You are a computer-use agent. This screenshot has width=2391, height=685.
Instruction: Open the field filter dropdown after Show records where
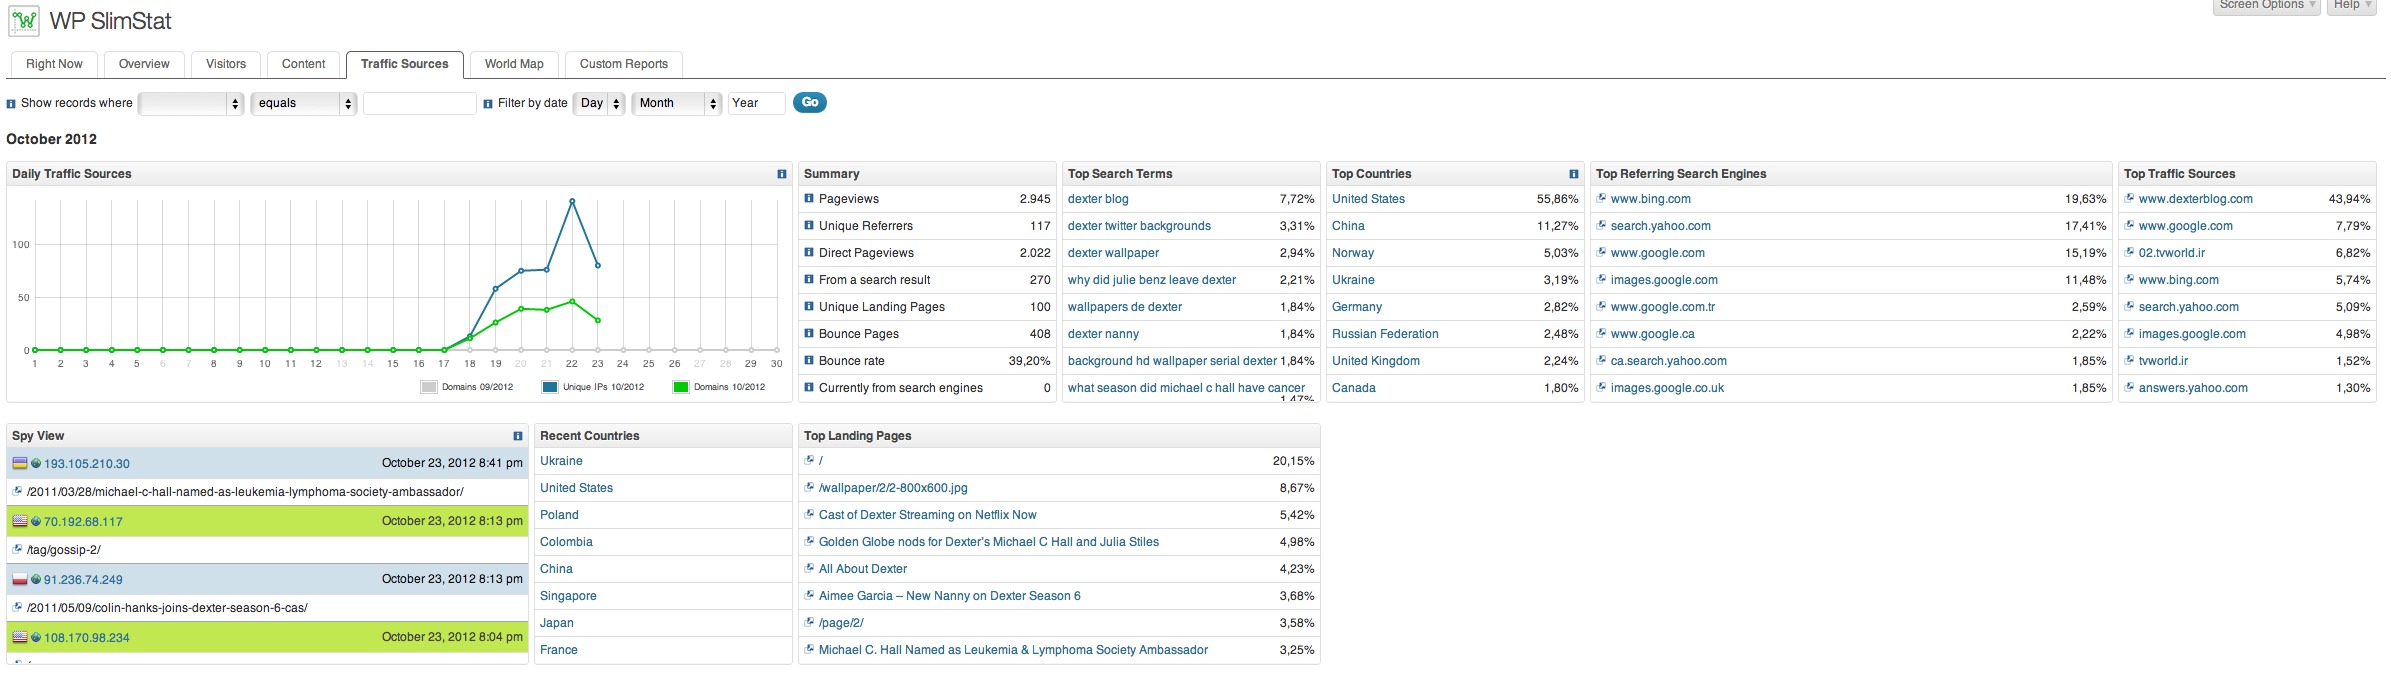191,103
